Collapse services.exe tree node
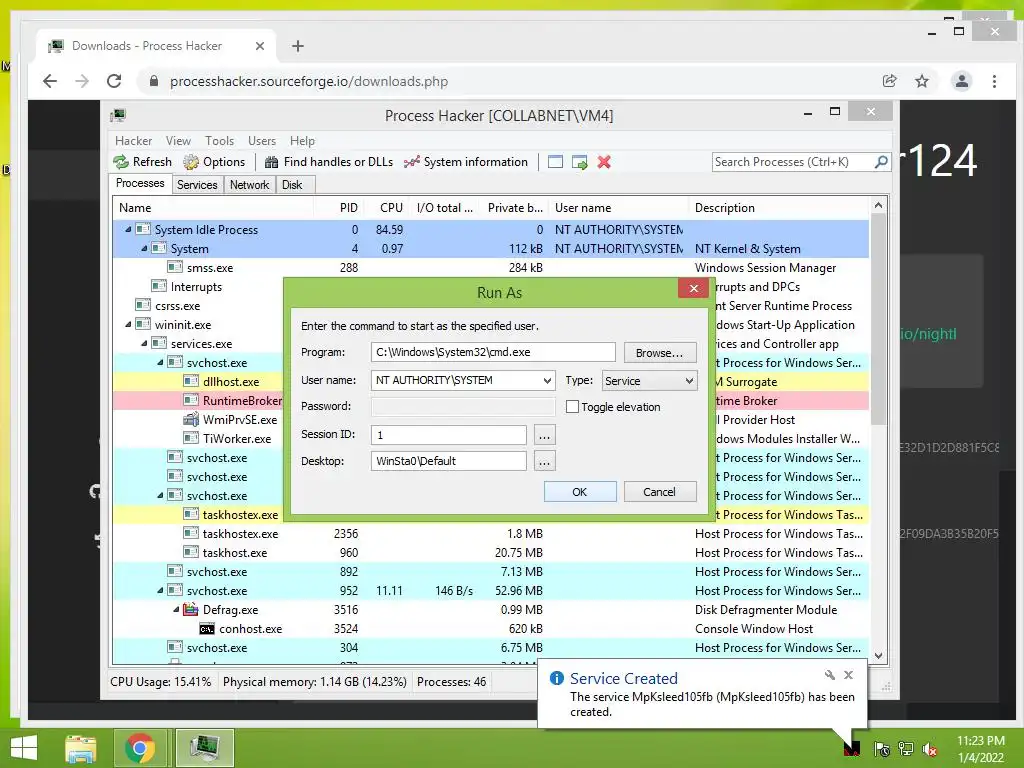Viewport: 1024px width, 768px height. click(x=144, y=344)
